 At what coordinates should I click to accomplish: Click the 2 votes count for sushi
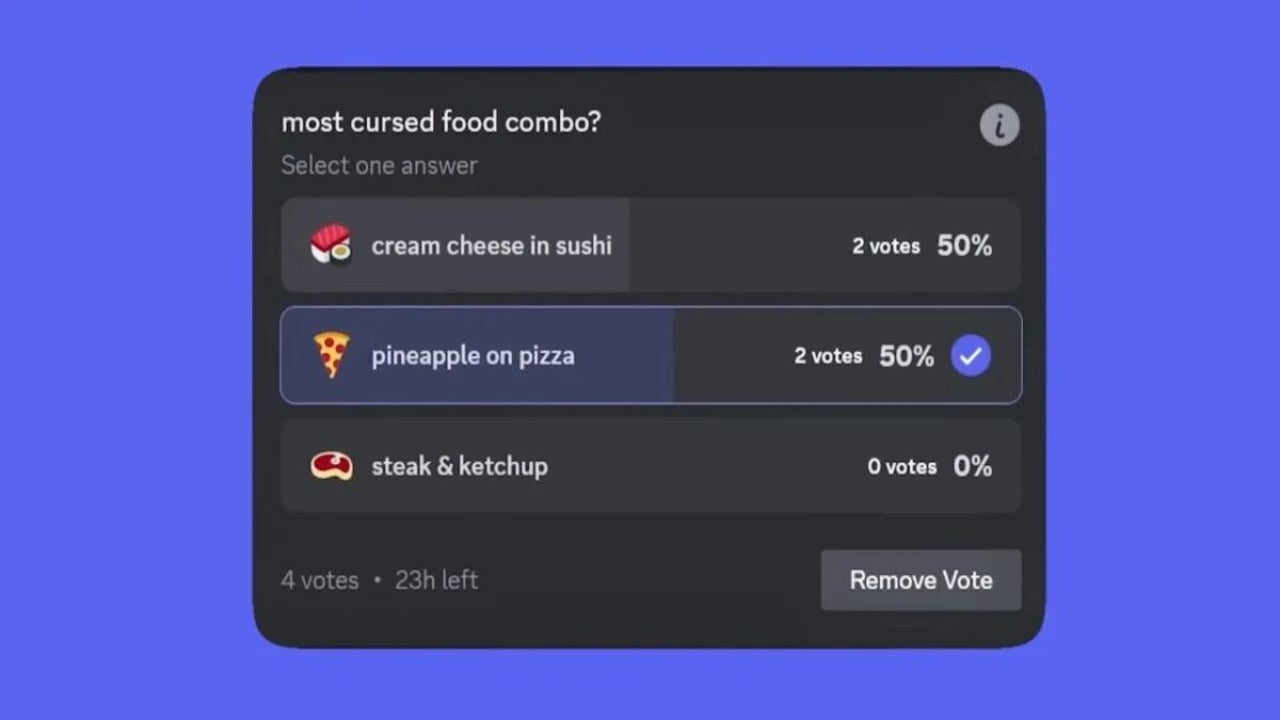[886, 246]
